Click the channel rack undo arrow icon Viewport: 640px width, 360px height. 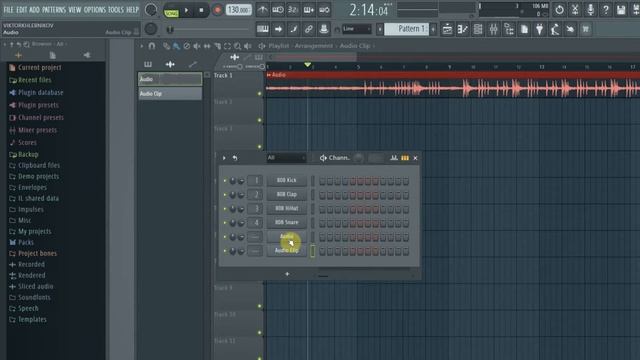[x=235, y=158]
